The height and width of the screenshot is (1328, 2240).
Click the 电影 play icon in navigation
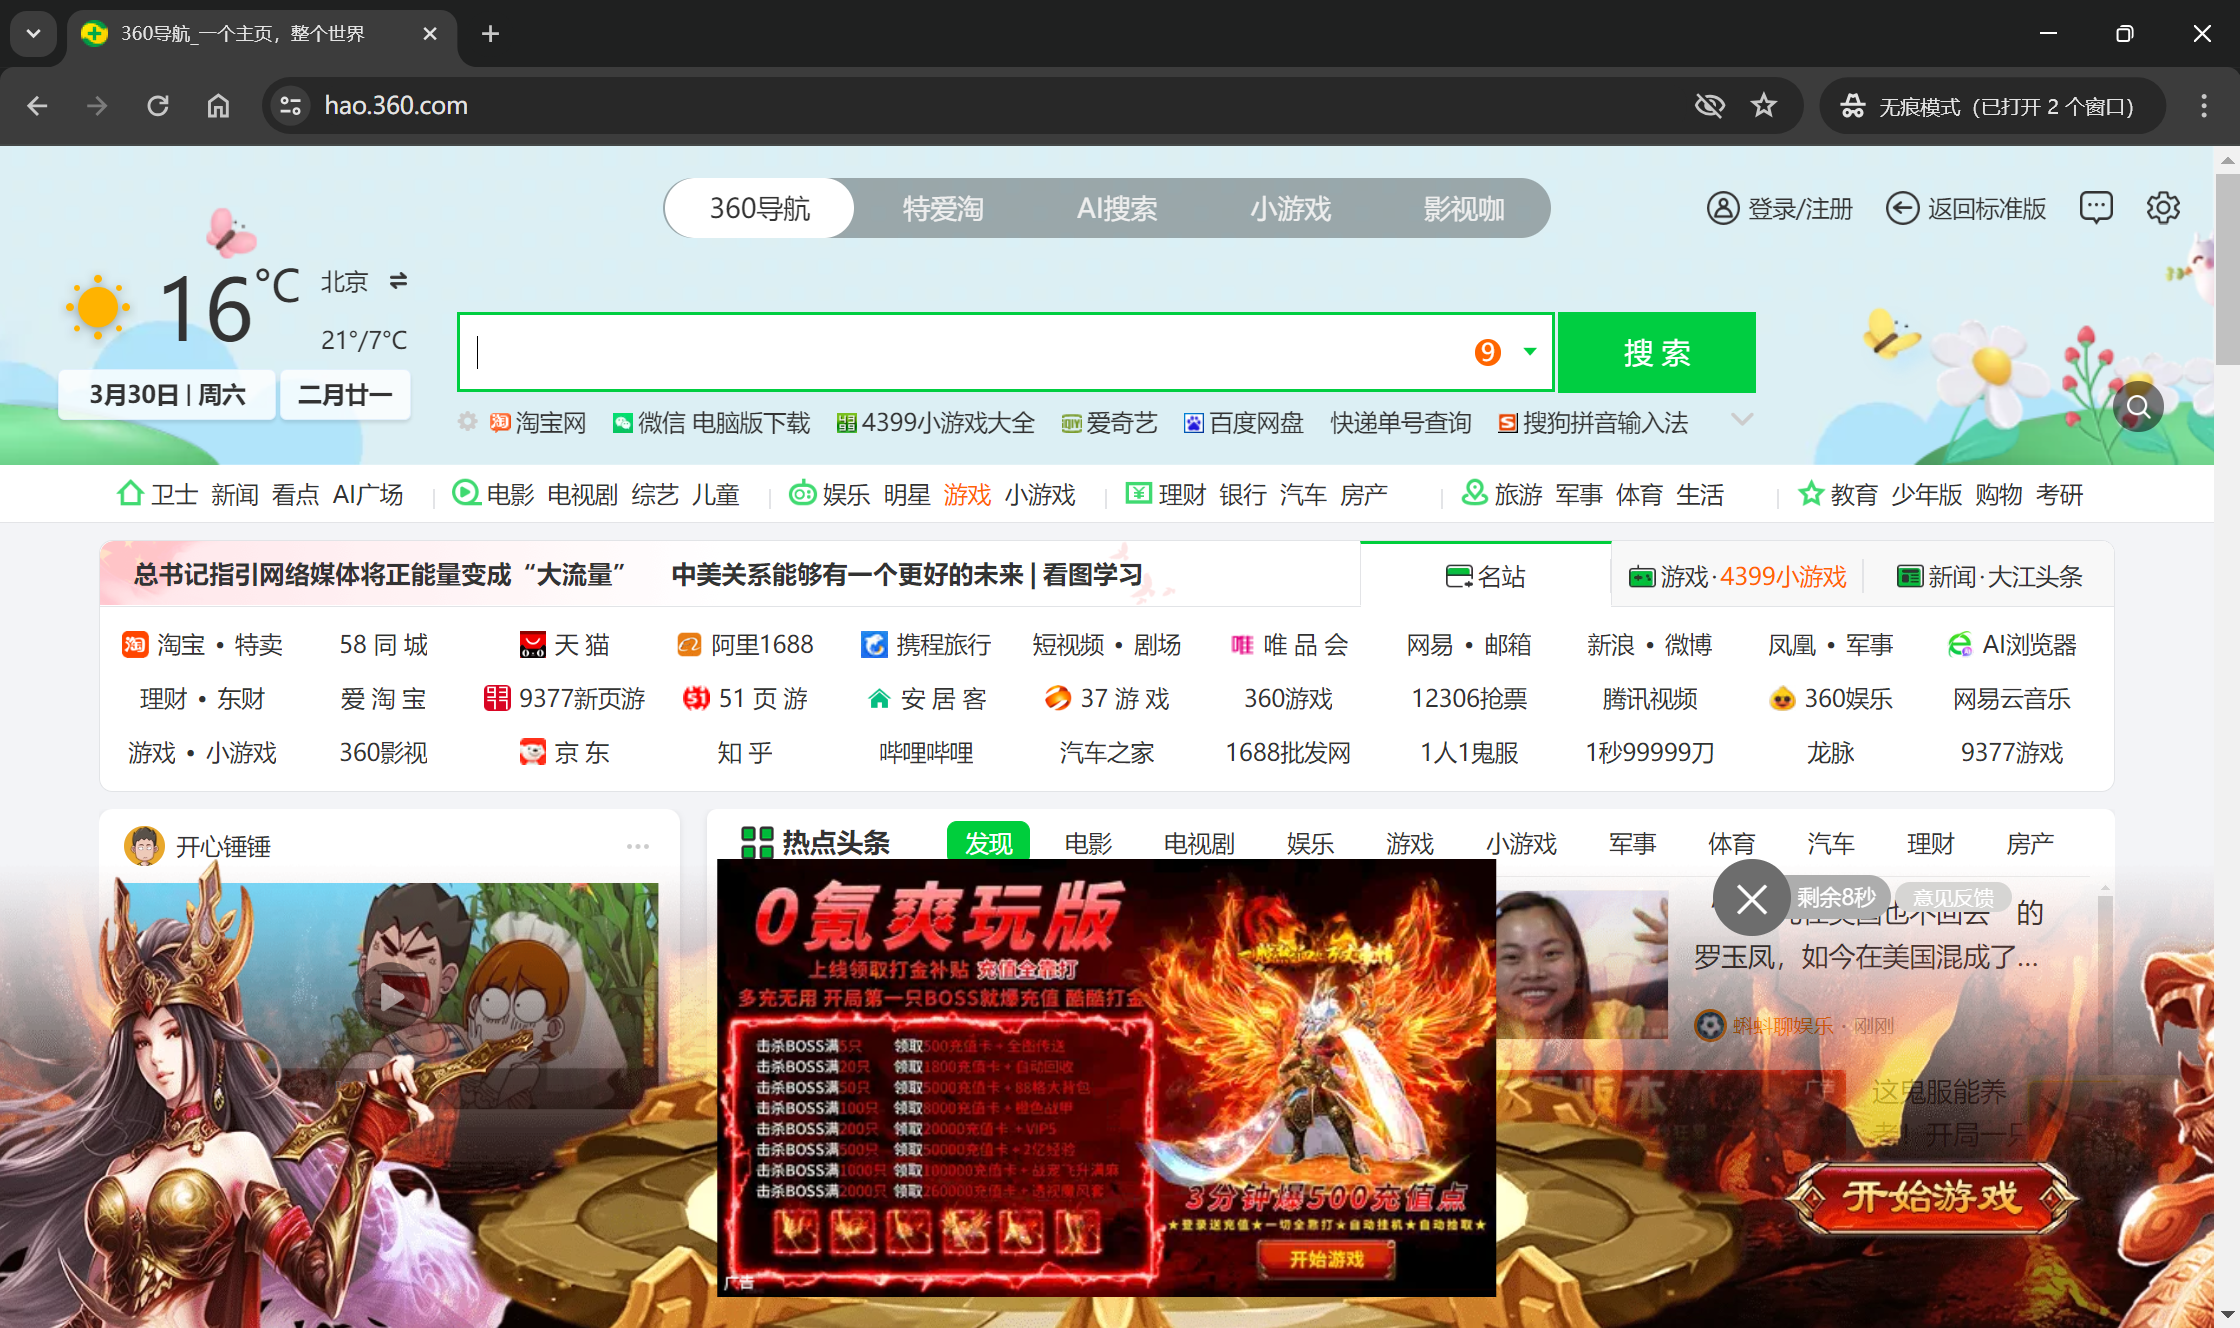tap(465, 493)
